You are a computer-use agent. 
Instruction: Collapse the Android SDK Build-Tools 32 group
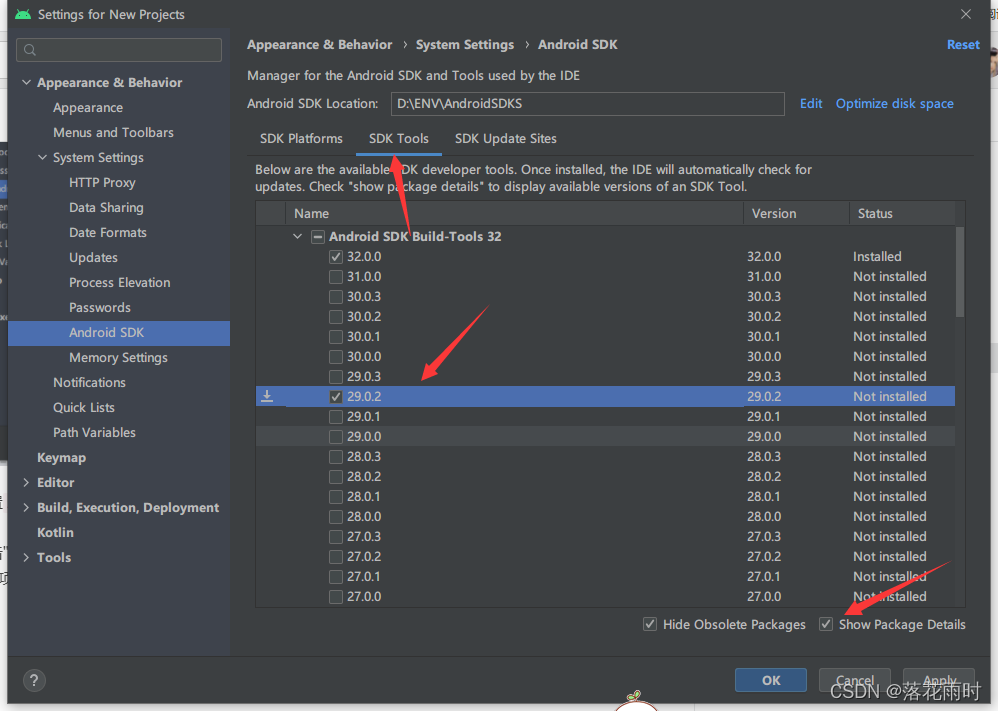click(297, 236)
